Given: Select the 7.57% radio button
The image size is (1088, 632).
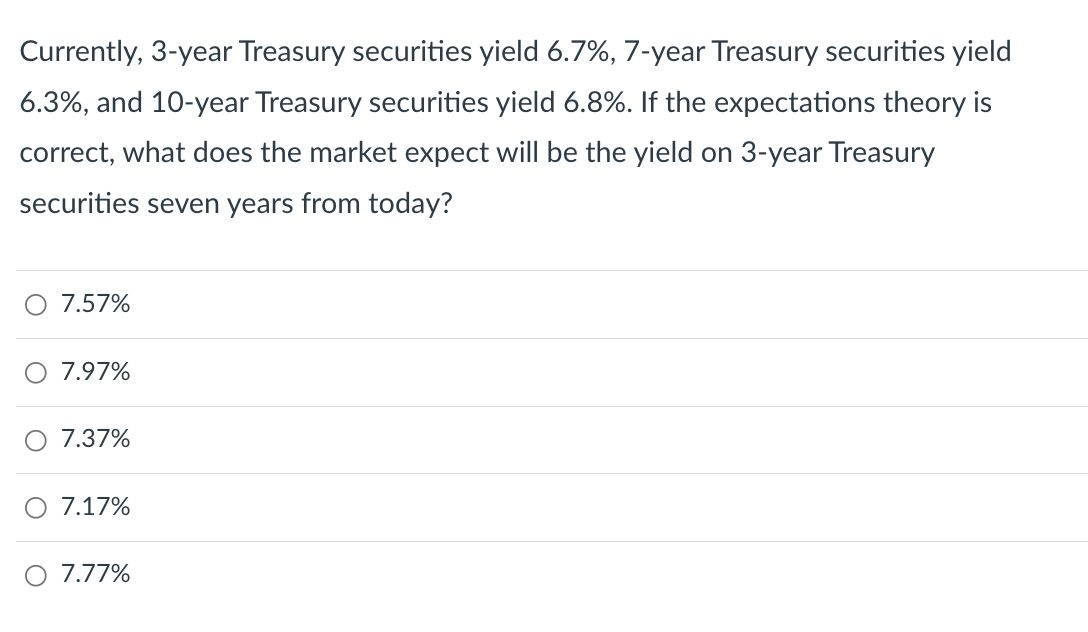Looking at the screenshot, I should coord(36,304).
